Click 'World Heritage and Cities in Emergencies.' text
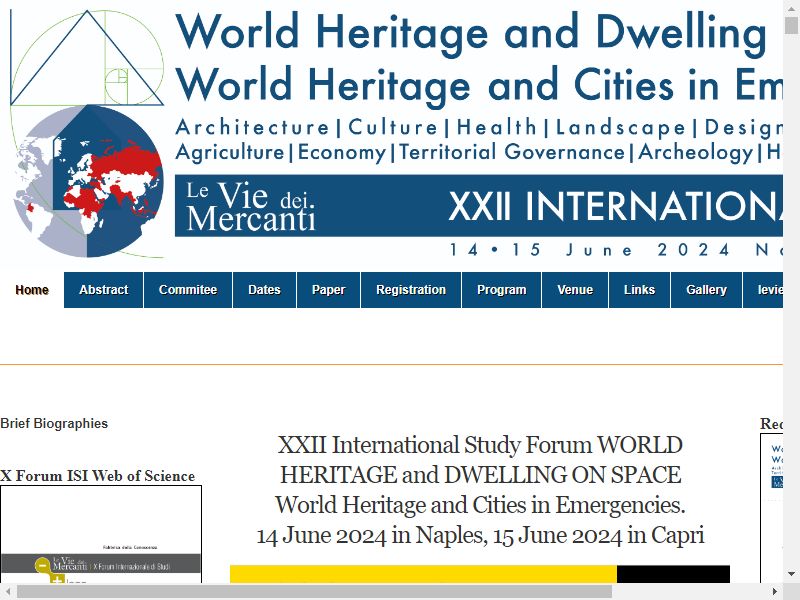 (x=480, y=505)
